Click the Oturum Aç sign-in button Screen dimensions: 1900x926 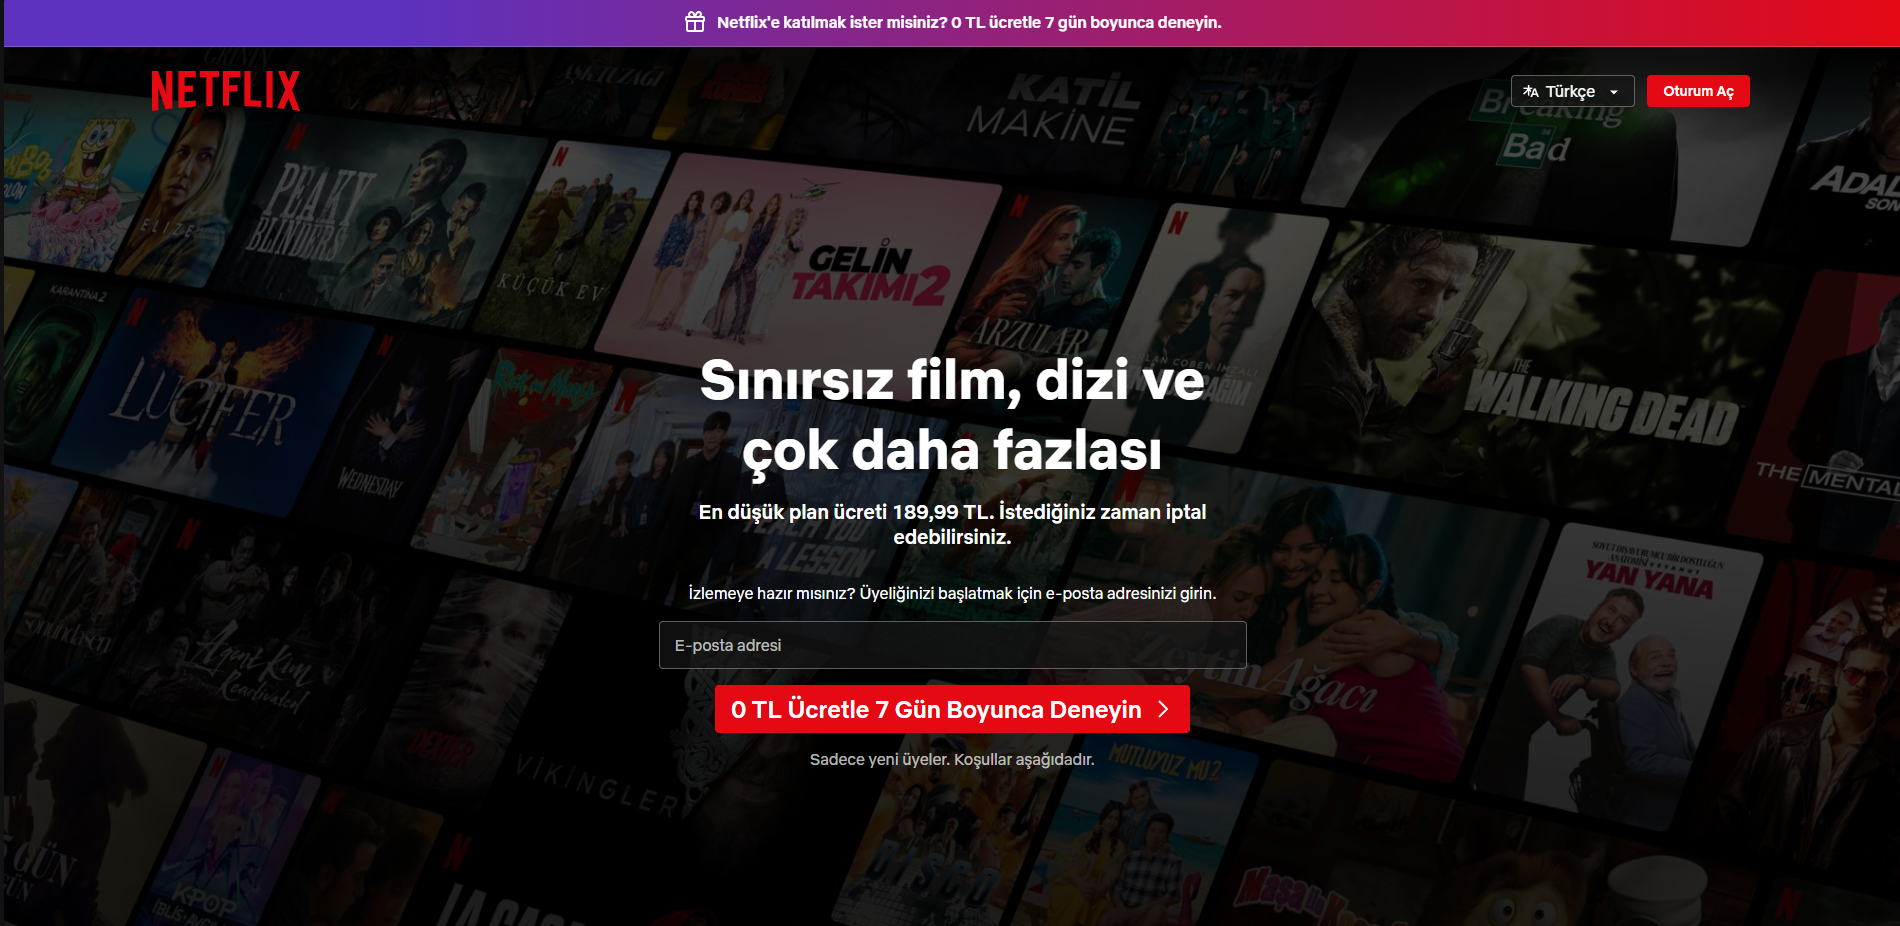tap(1698, 91)
